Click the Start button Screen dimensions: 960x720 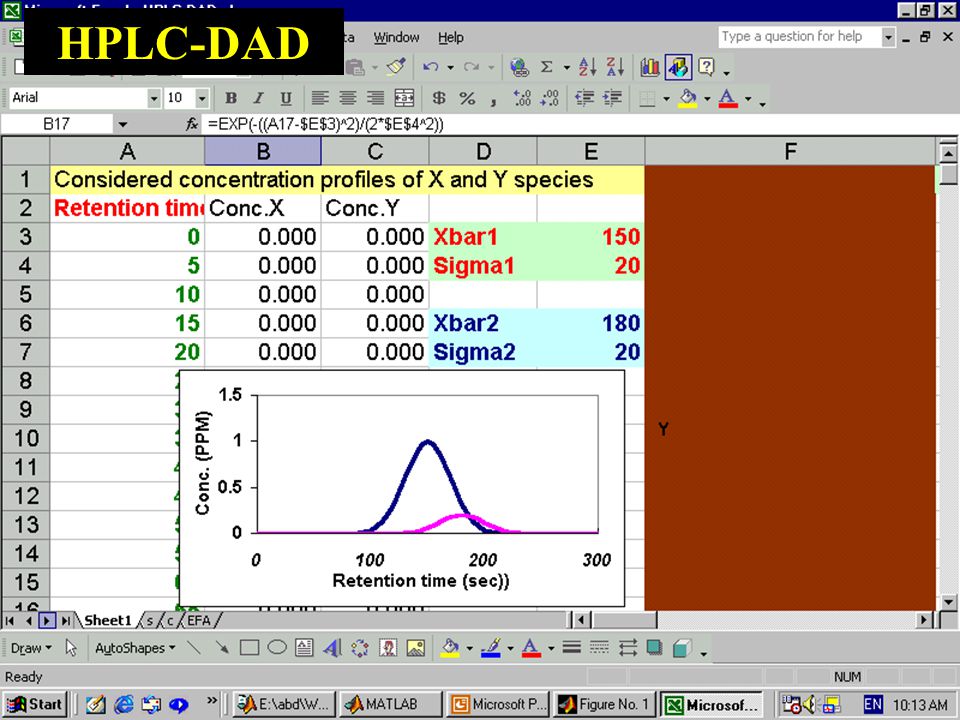[35, 705]
